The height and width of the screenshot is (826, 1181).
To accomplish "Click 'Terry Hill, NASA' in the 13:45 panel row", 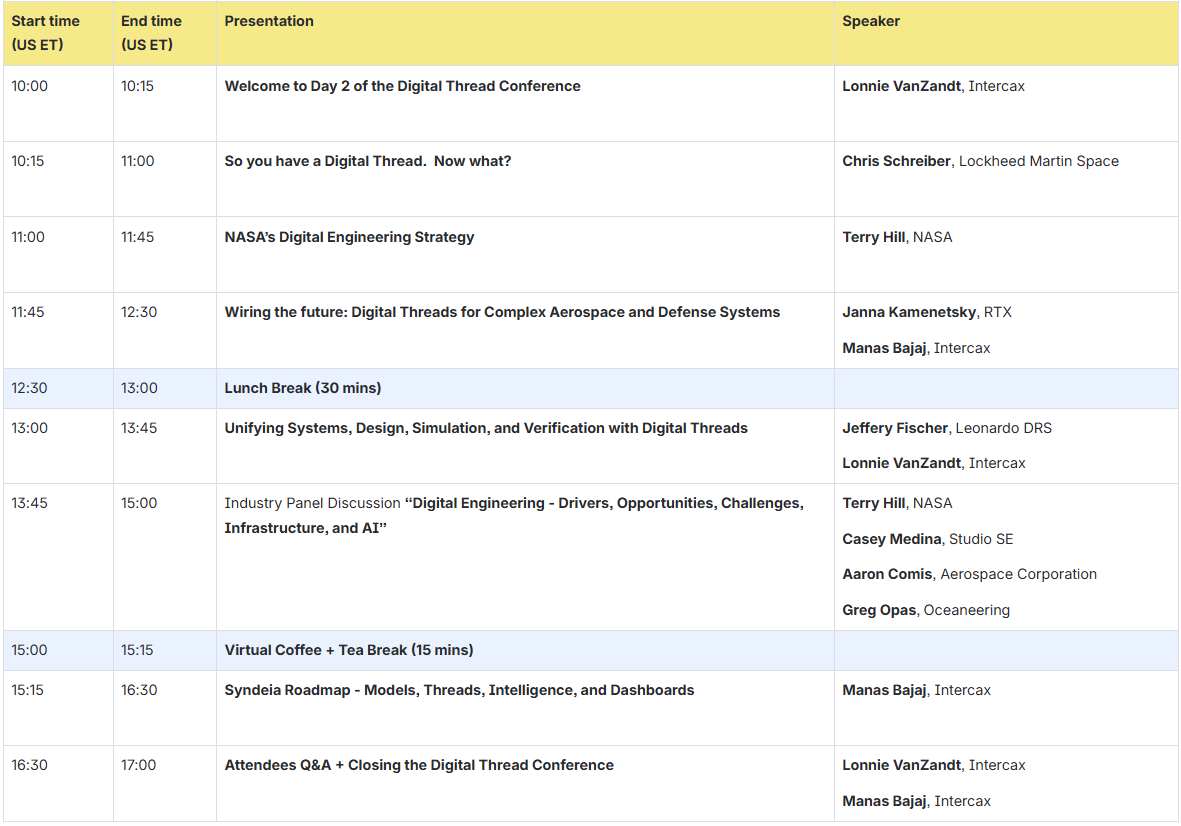I will click(x=897, y=503).
